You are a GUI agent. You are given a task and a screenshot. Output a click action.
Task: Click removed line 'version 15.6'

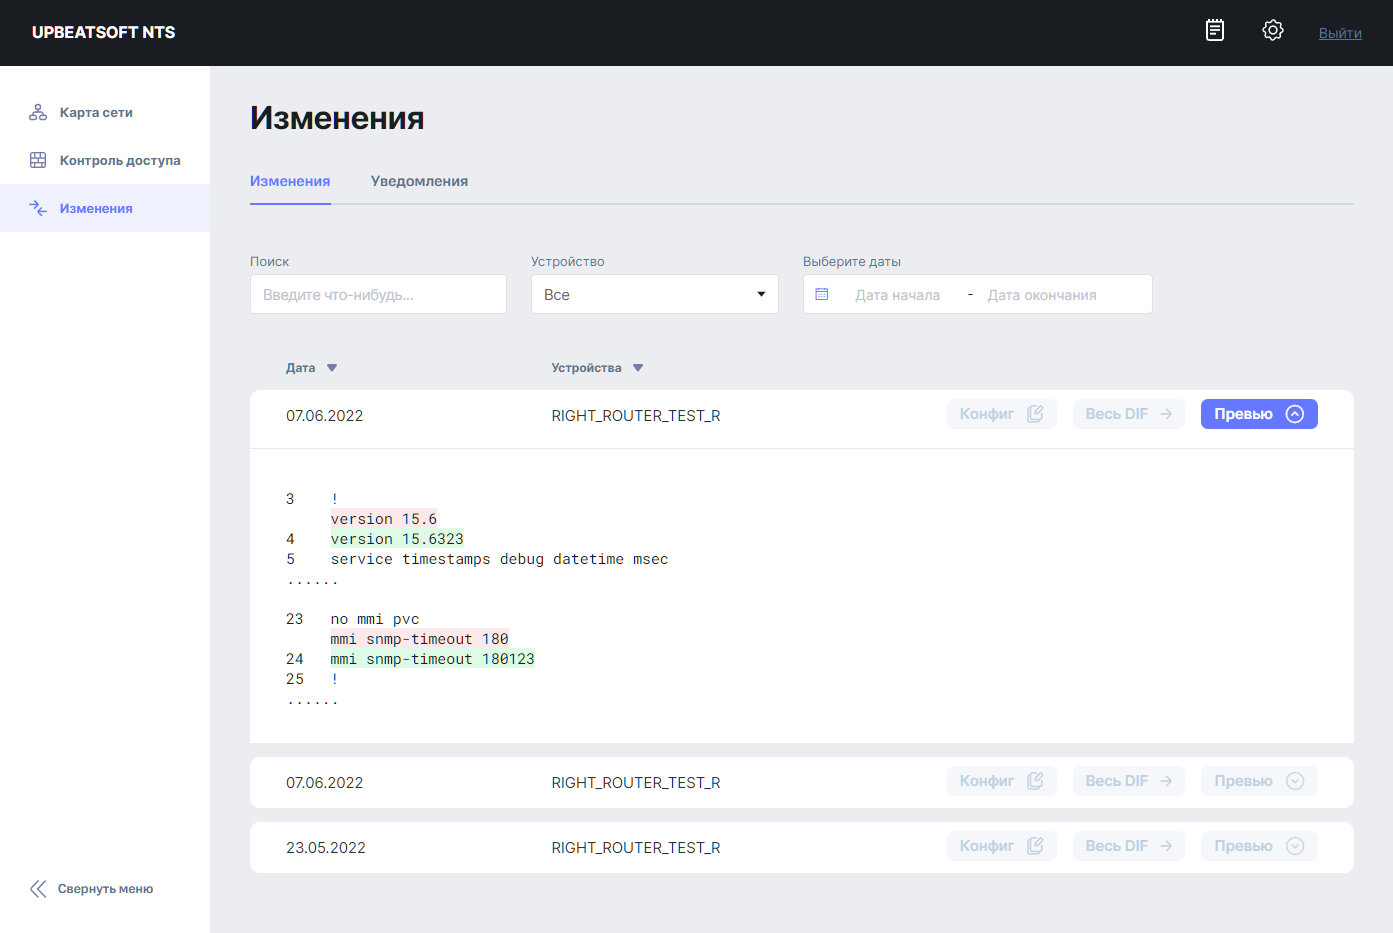pos(384,519)
